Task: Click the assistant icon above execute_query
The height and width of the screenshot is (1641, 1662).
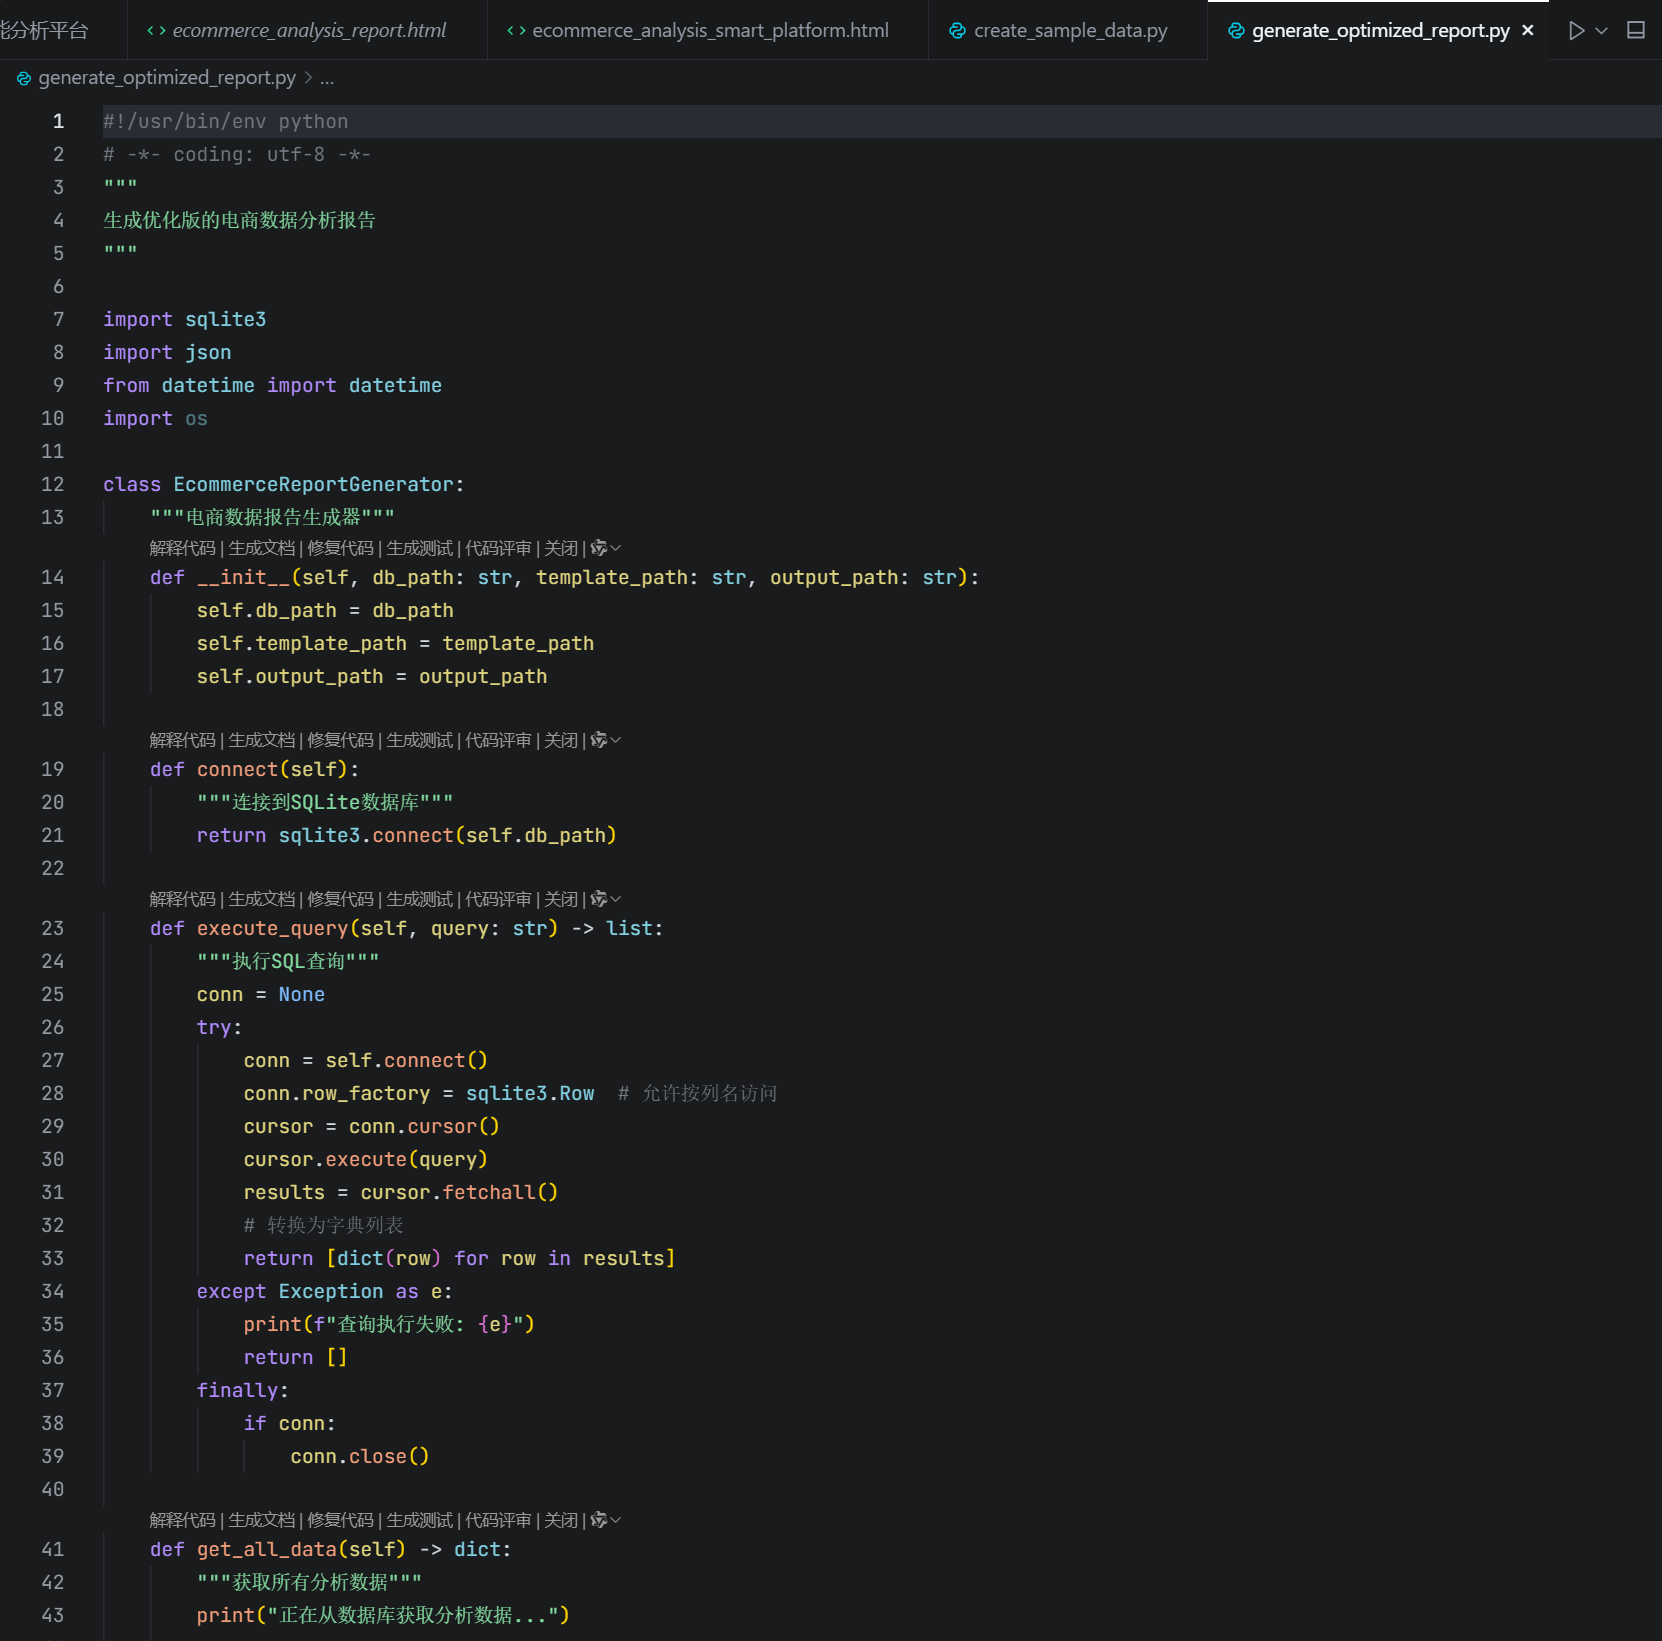Action: (600, 899)
